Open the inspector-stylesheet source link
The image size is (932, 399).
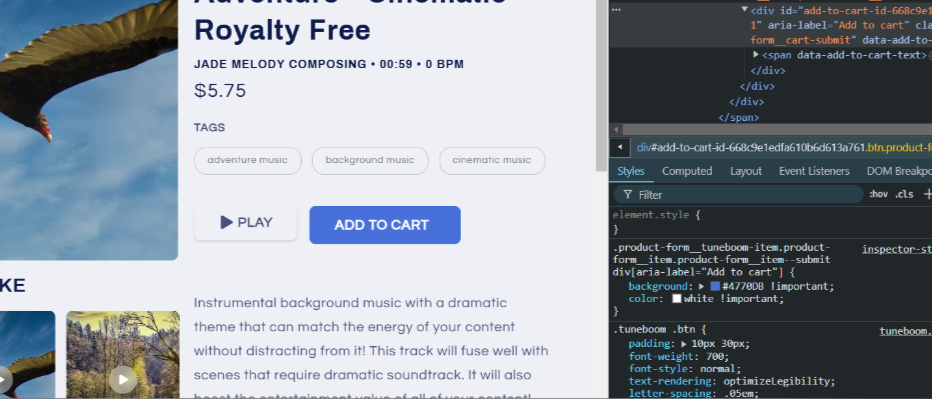point(897,249)
